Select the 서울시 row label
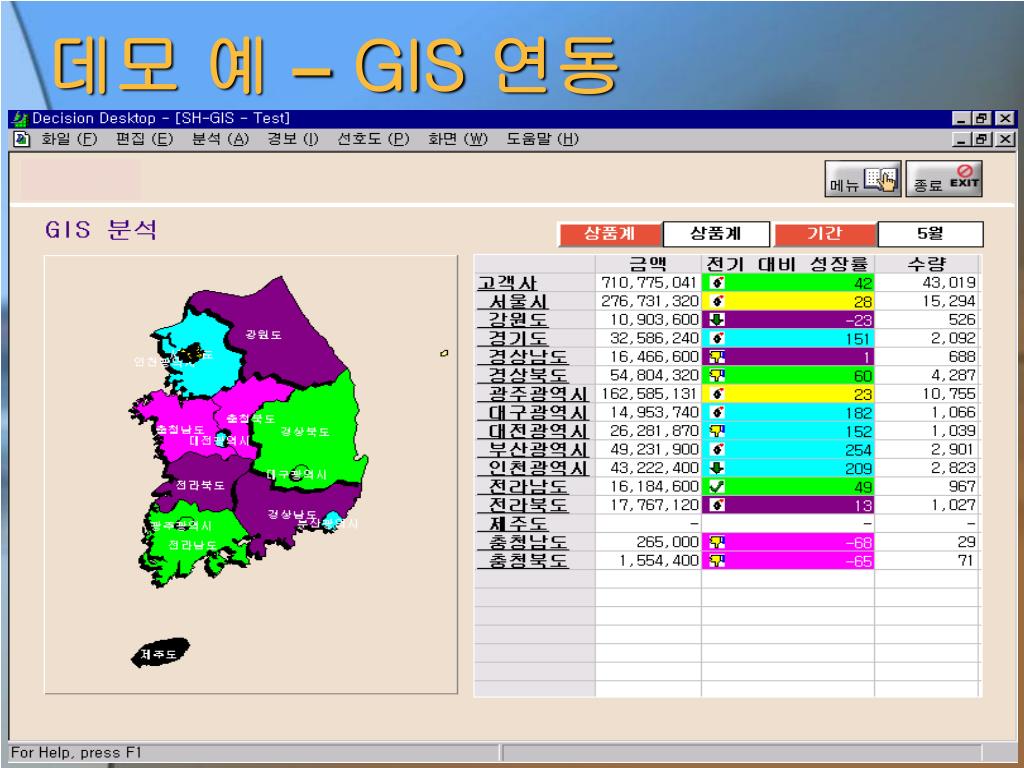The width and height of the screenshot is (1024, 768). pos(519,301)
